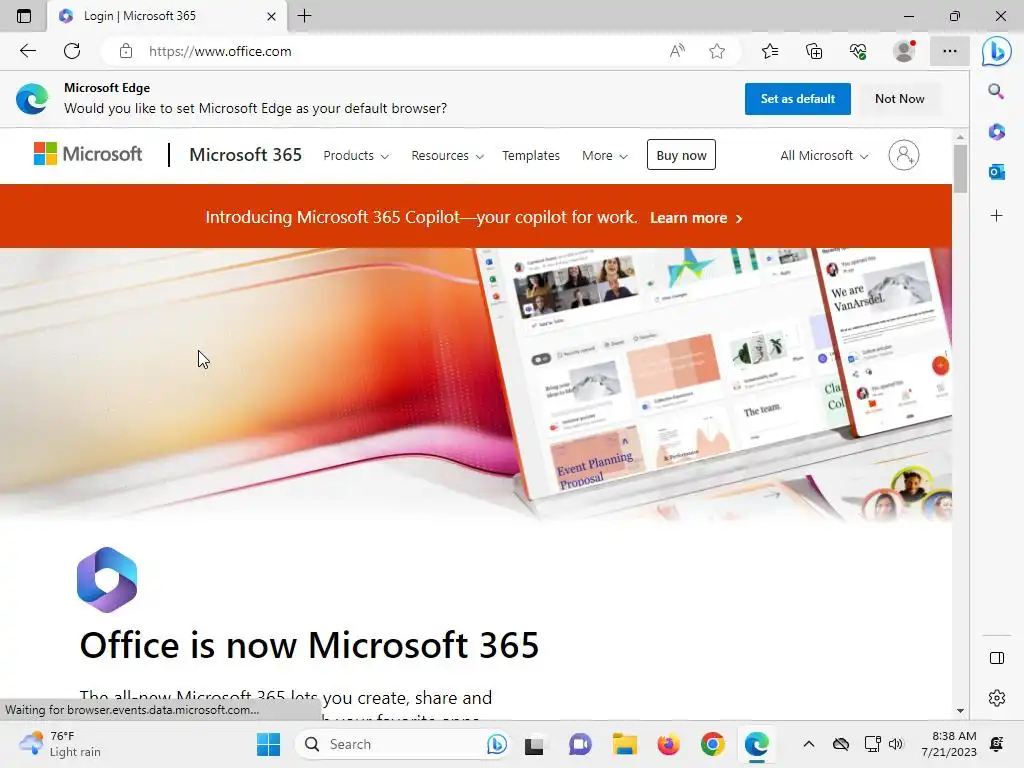
Task: Open Outlook in the sidebar
Action: (996, 172)
